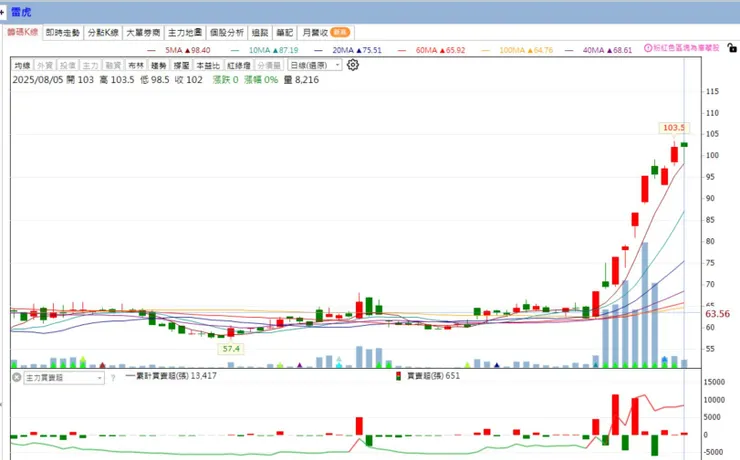Image resolution: width=740 pixels, height=460 pixels.
Task: Click the pink info circle icon
Action: pyautogui.click(x=648, y=48)
